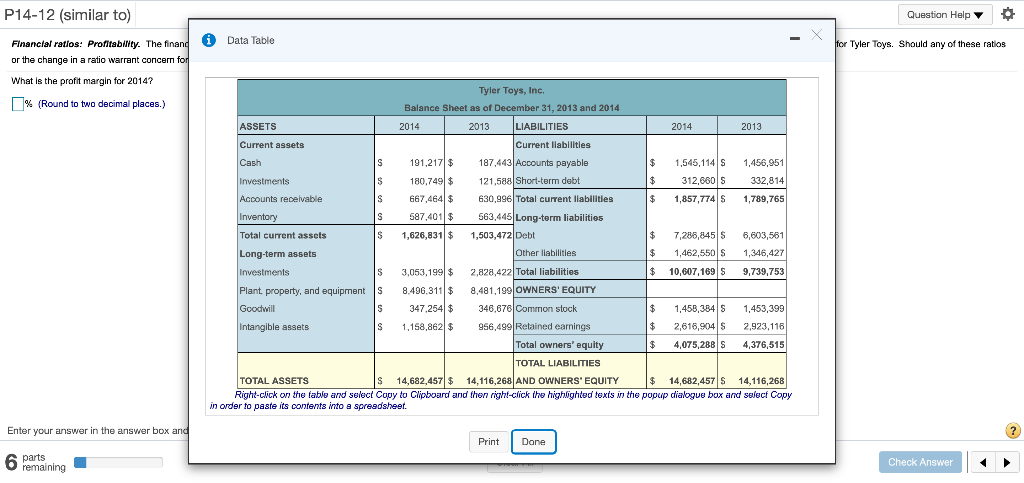Select Cash 2013 value 187,443
The image size is (1024, 483).
(x=494, y=163)
